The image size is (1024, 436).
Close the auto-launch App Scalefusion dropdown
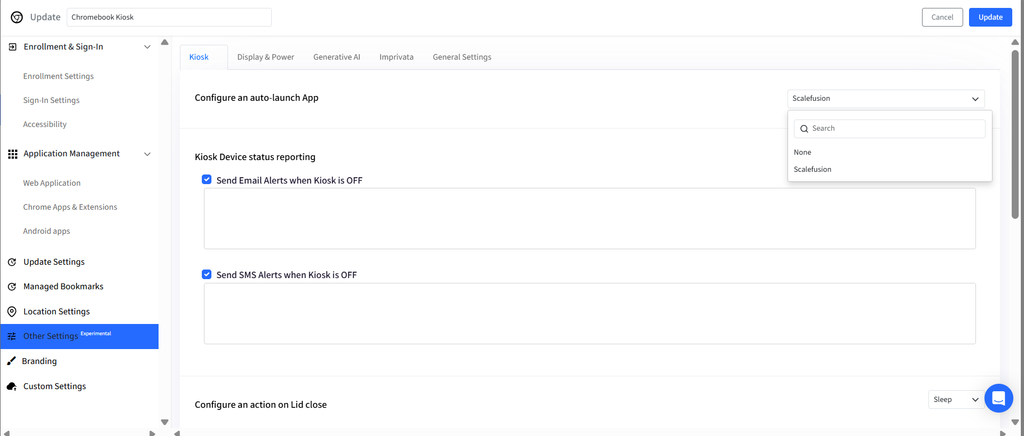886,99
